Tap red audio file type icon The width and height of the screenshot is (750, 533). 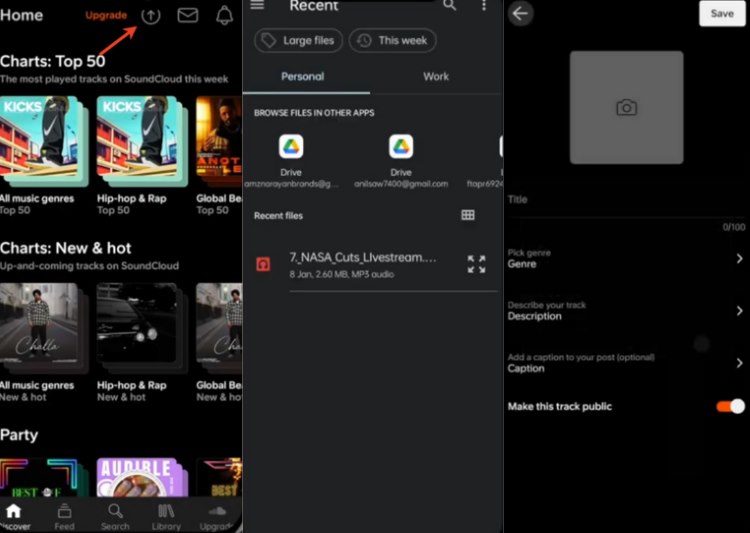pyautogui.click(x=263, y=264)
